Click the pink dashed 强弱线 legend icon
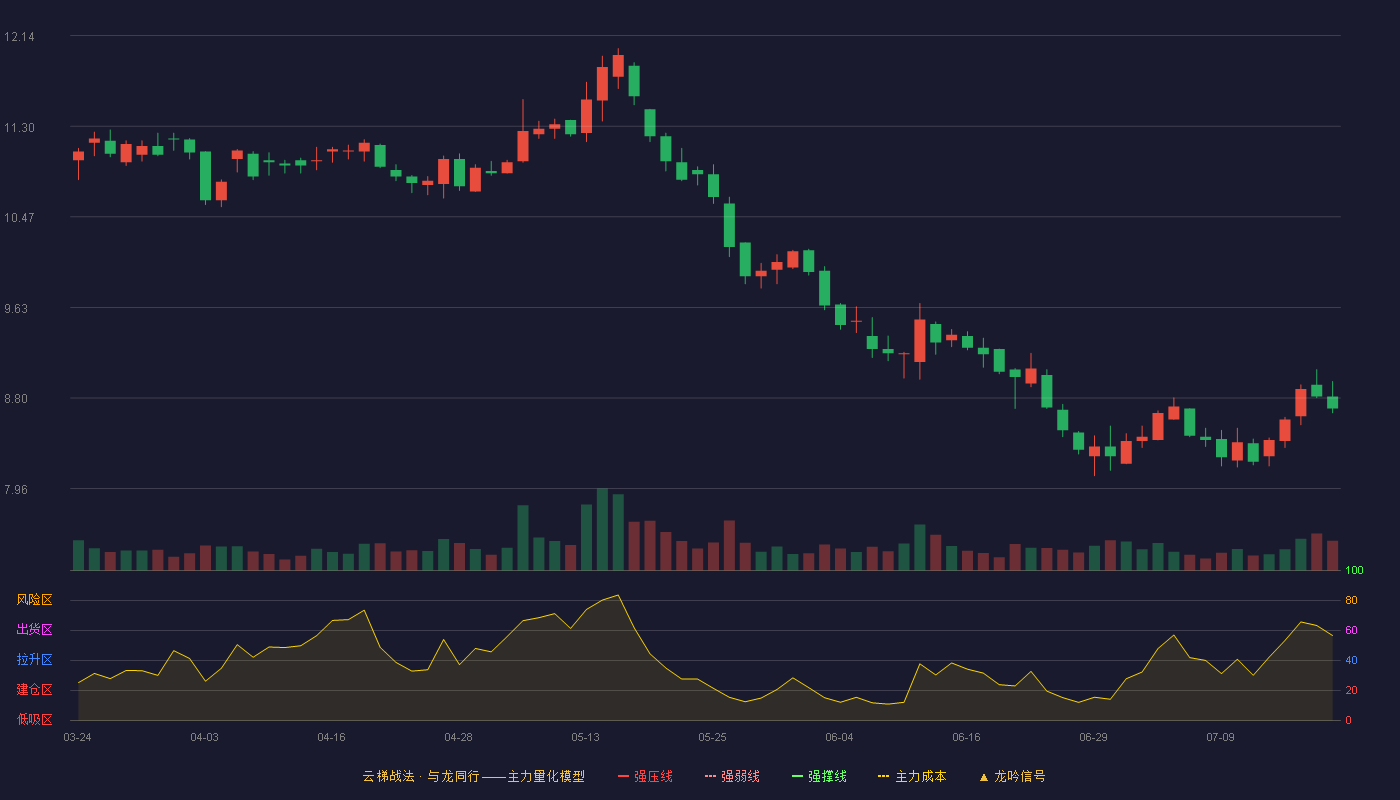 point(710,776)
